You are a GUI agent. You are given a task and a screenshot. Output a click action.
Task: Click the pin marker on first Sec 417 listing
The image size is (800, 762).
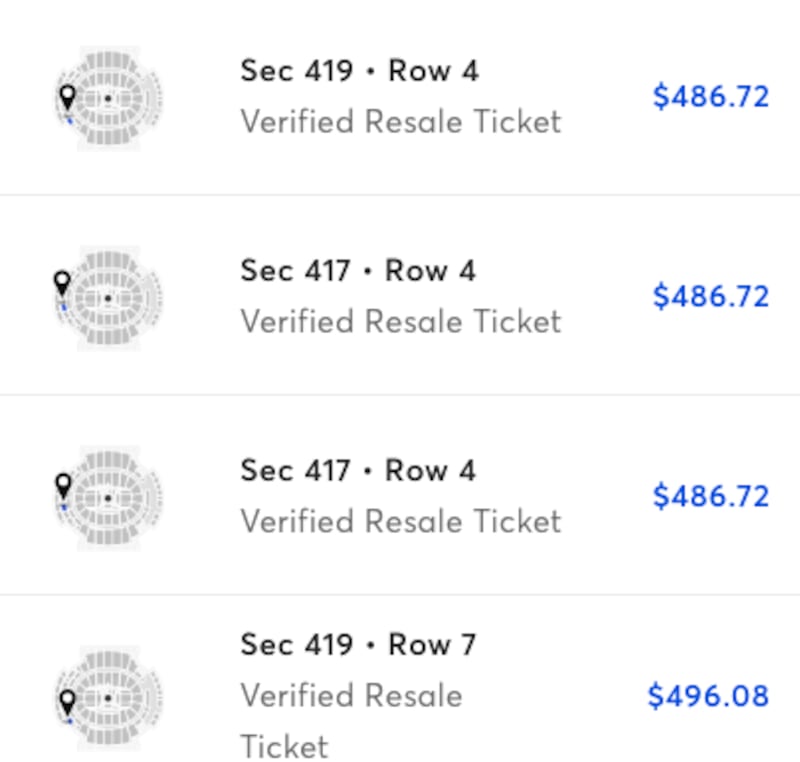point(62,282)
